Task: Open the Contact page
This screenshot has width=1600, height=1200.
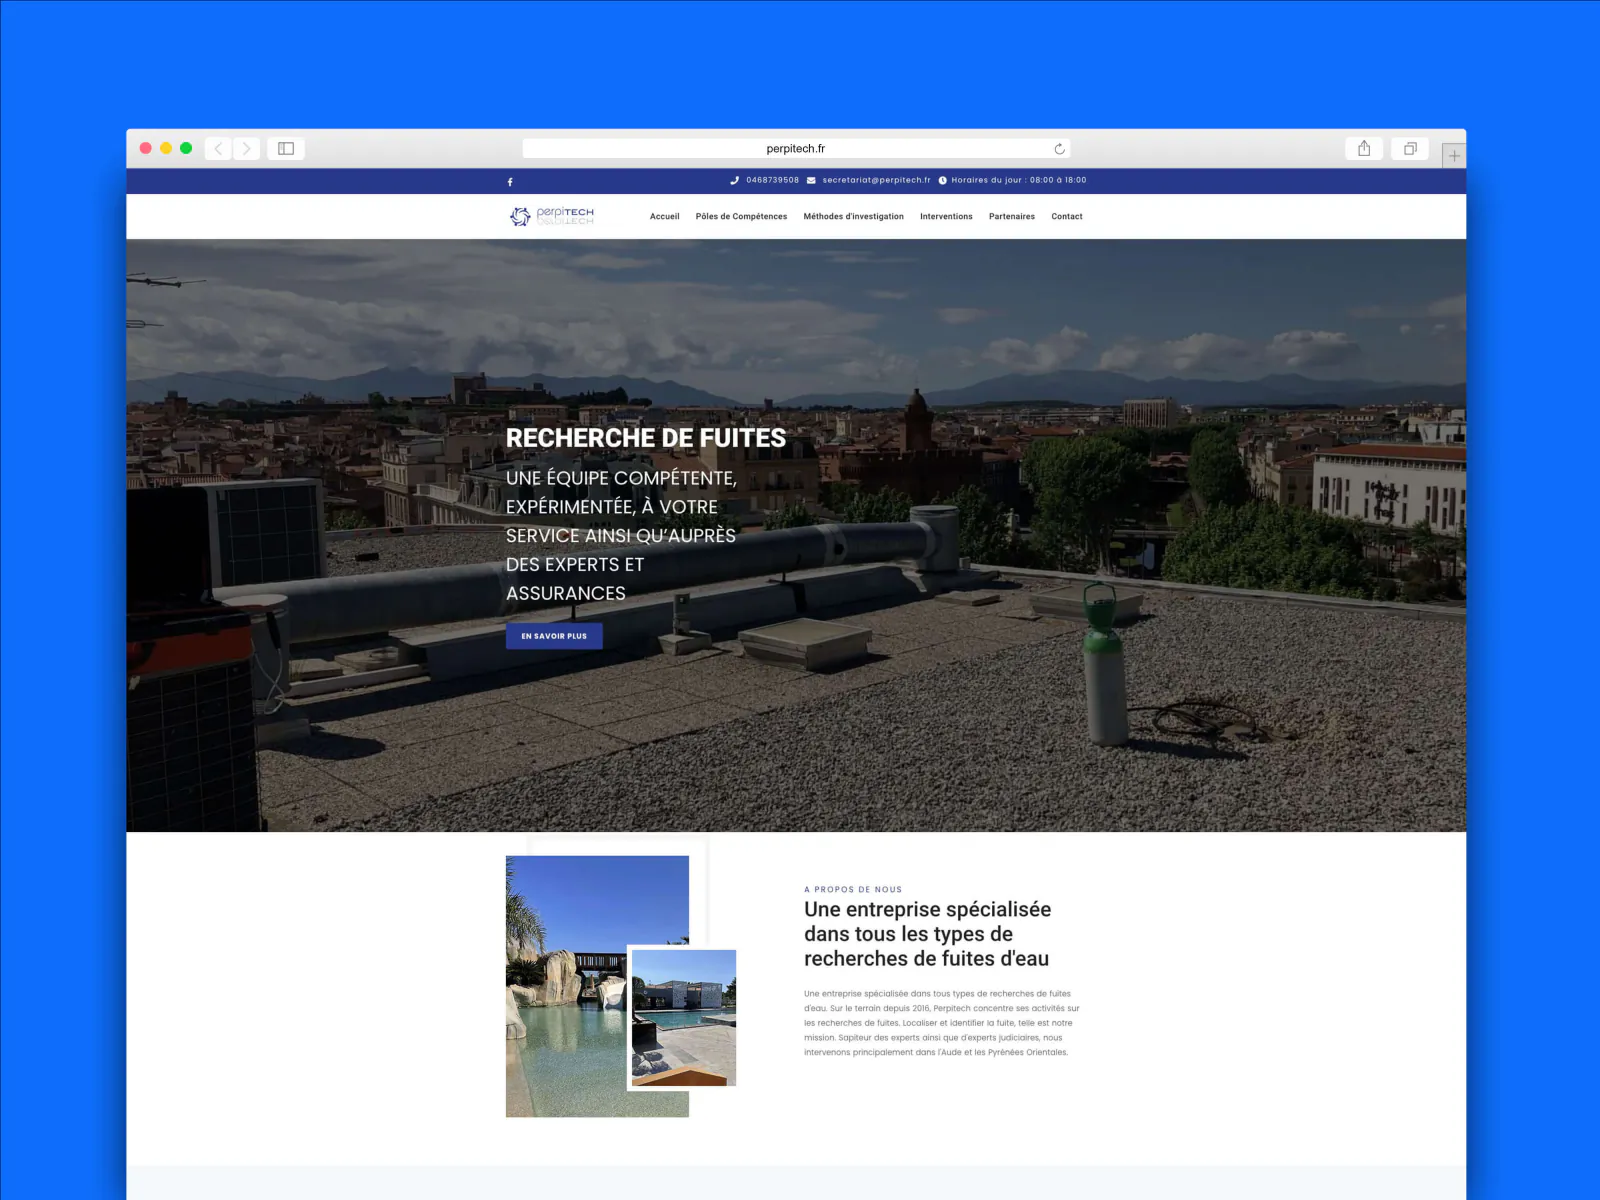Action: click(1067, 216)
